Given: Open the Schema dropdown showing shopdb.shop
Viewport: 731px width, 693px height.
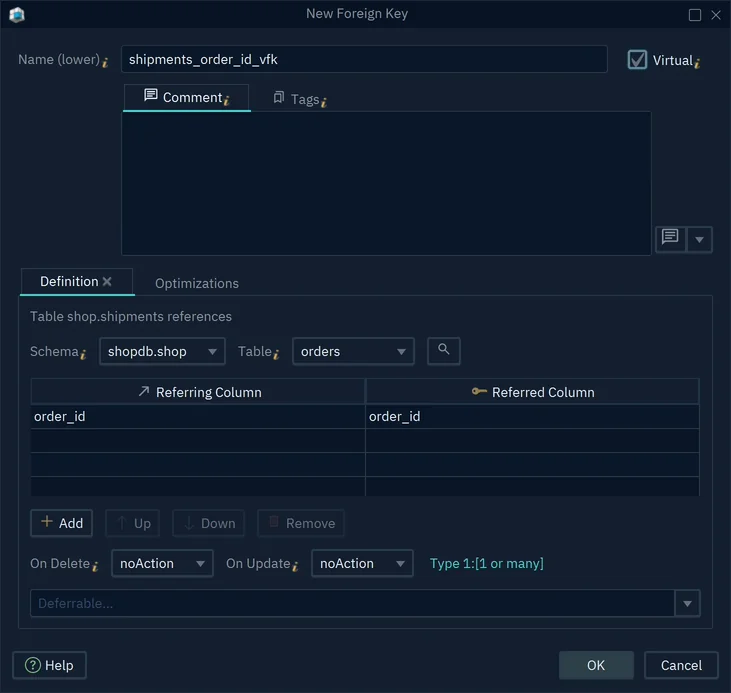Looking at the screenshot, I should (x=162, y=351).
